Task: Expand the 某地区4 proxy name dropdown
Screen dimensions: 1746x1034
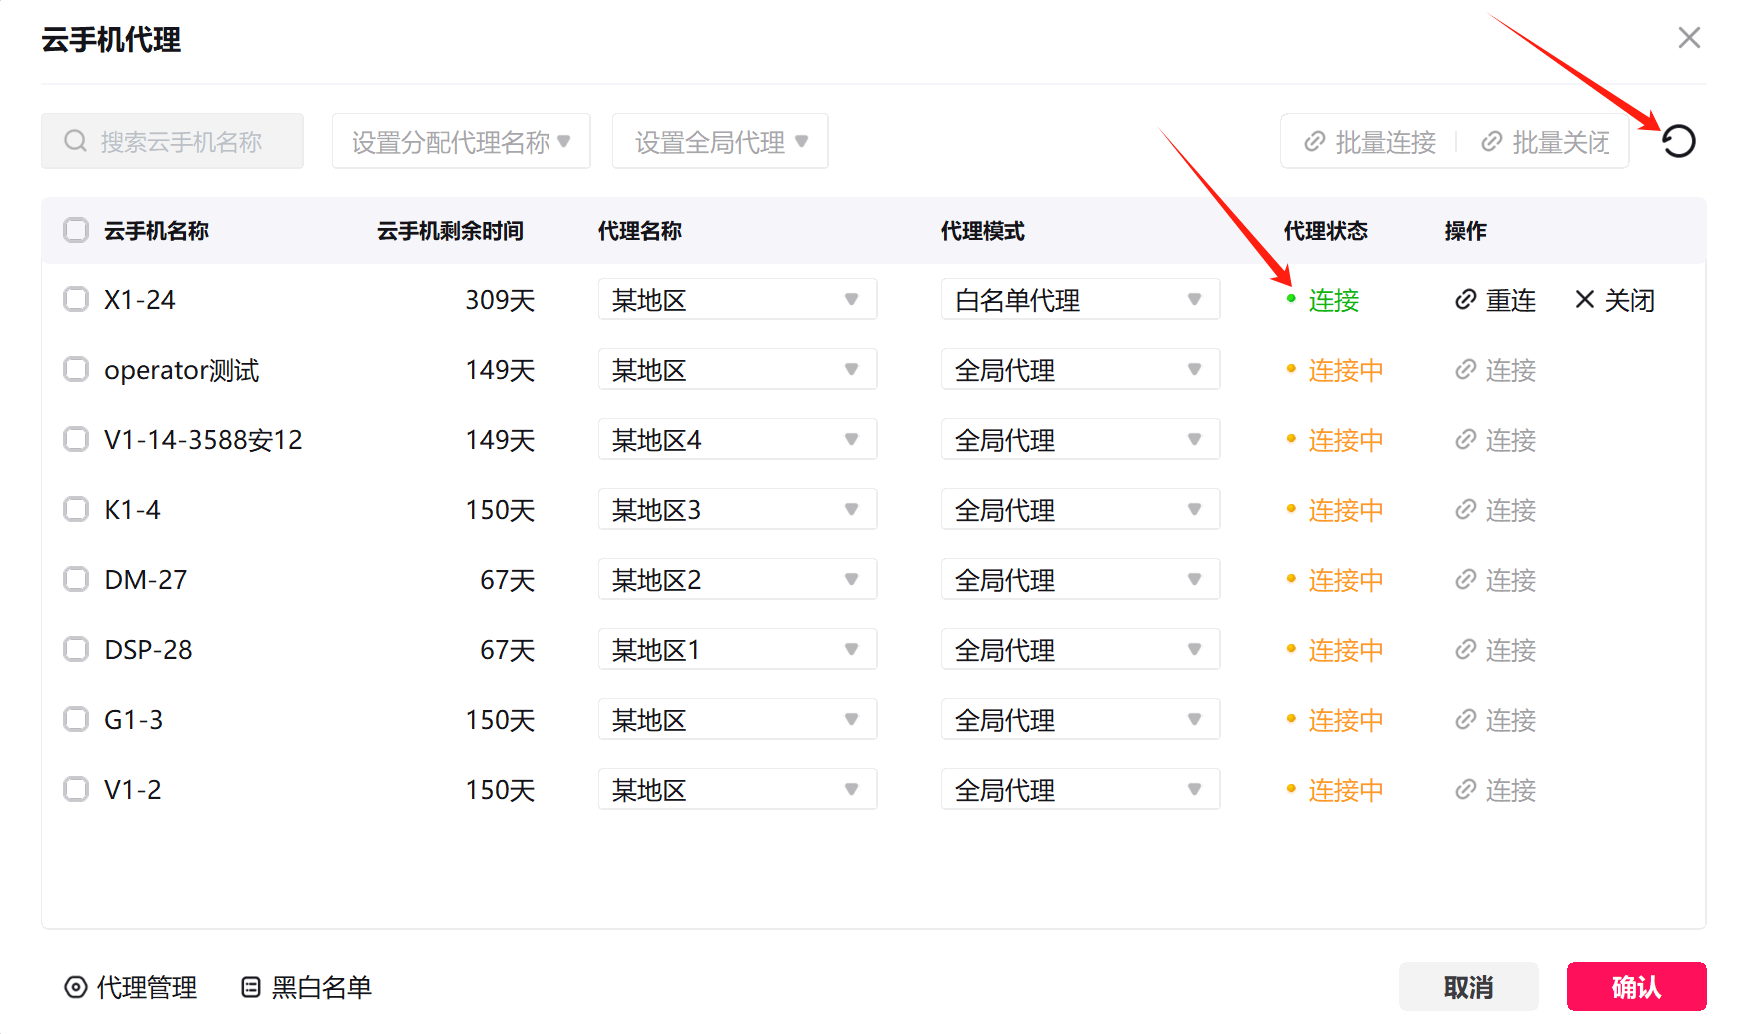Action: coord(737,439)
